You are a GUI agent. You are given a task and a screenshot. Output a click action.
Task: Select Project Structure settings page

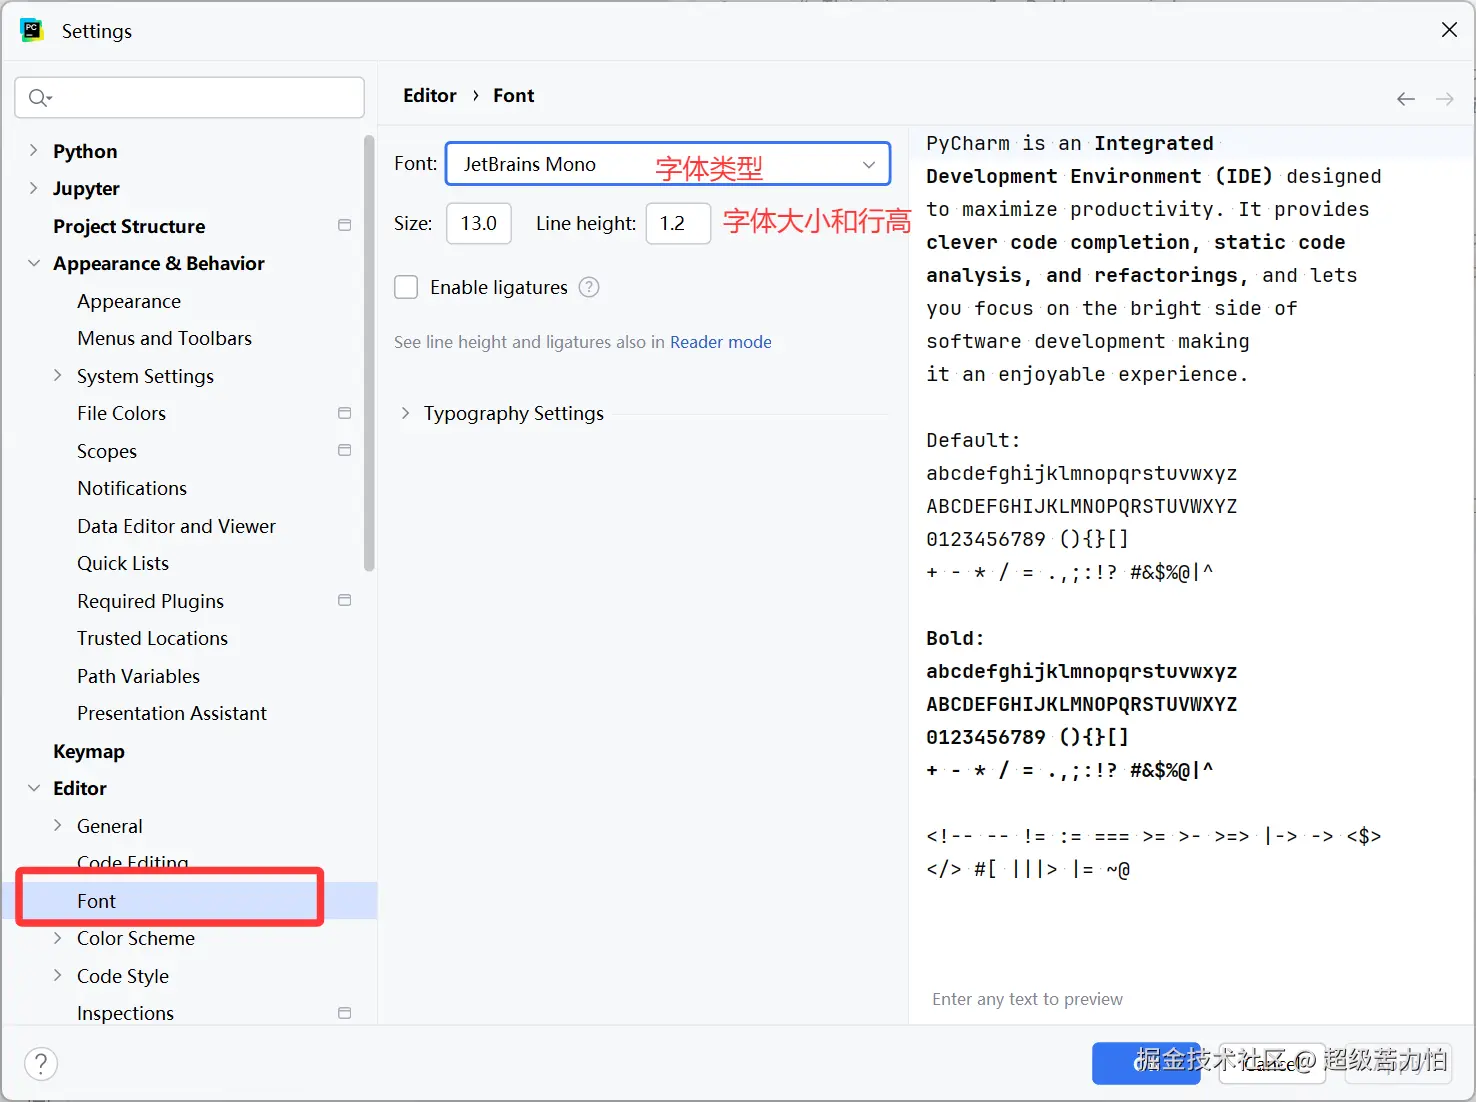[x=129, y=226]
